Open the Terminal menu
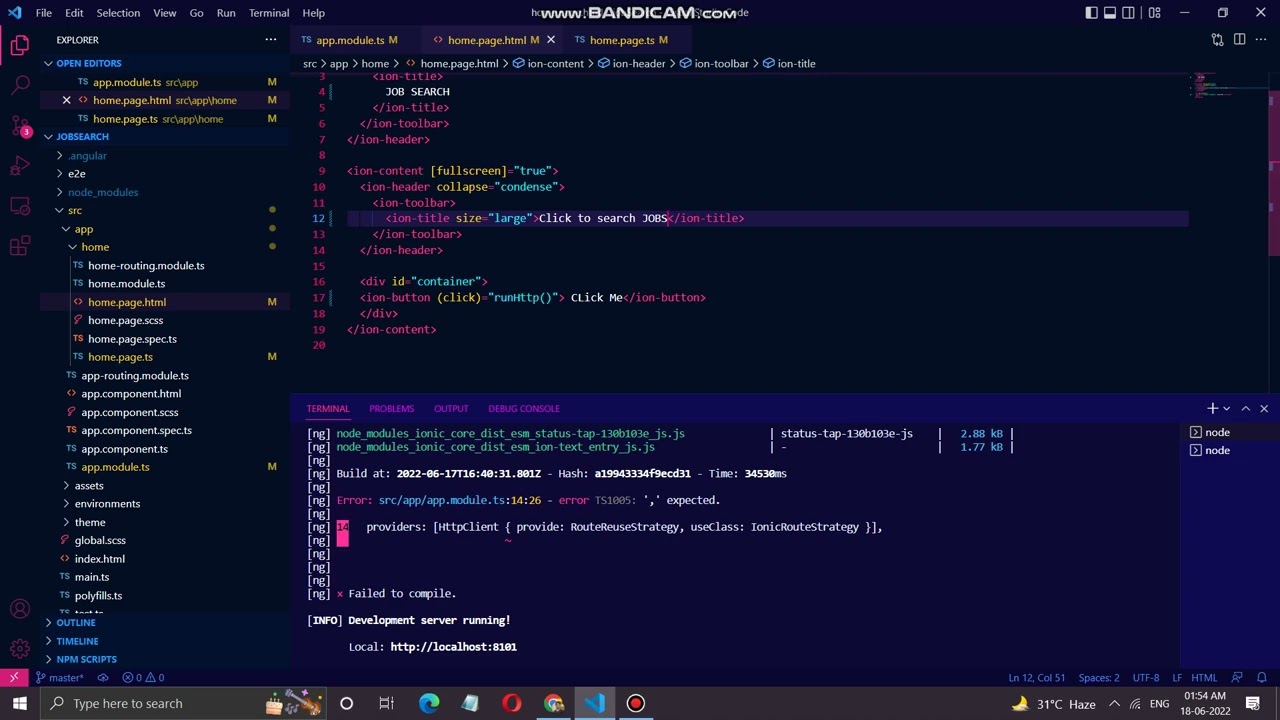Viewport: 1280px width, 720px height. [269, 13]
